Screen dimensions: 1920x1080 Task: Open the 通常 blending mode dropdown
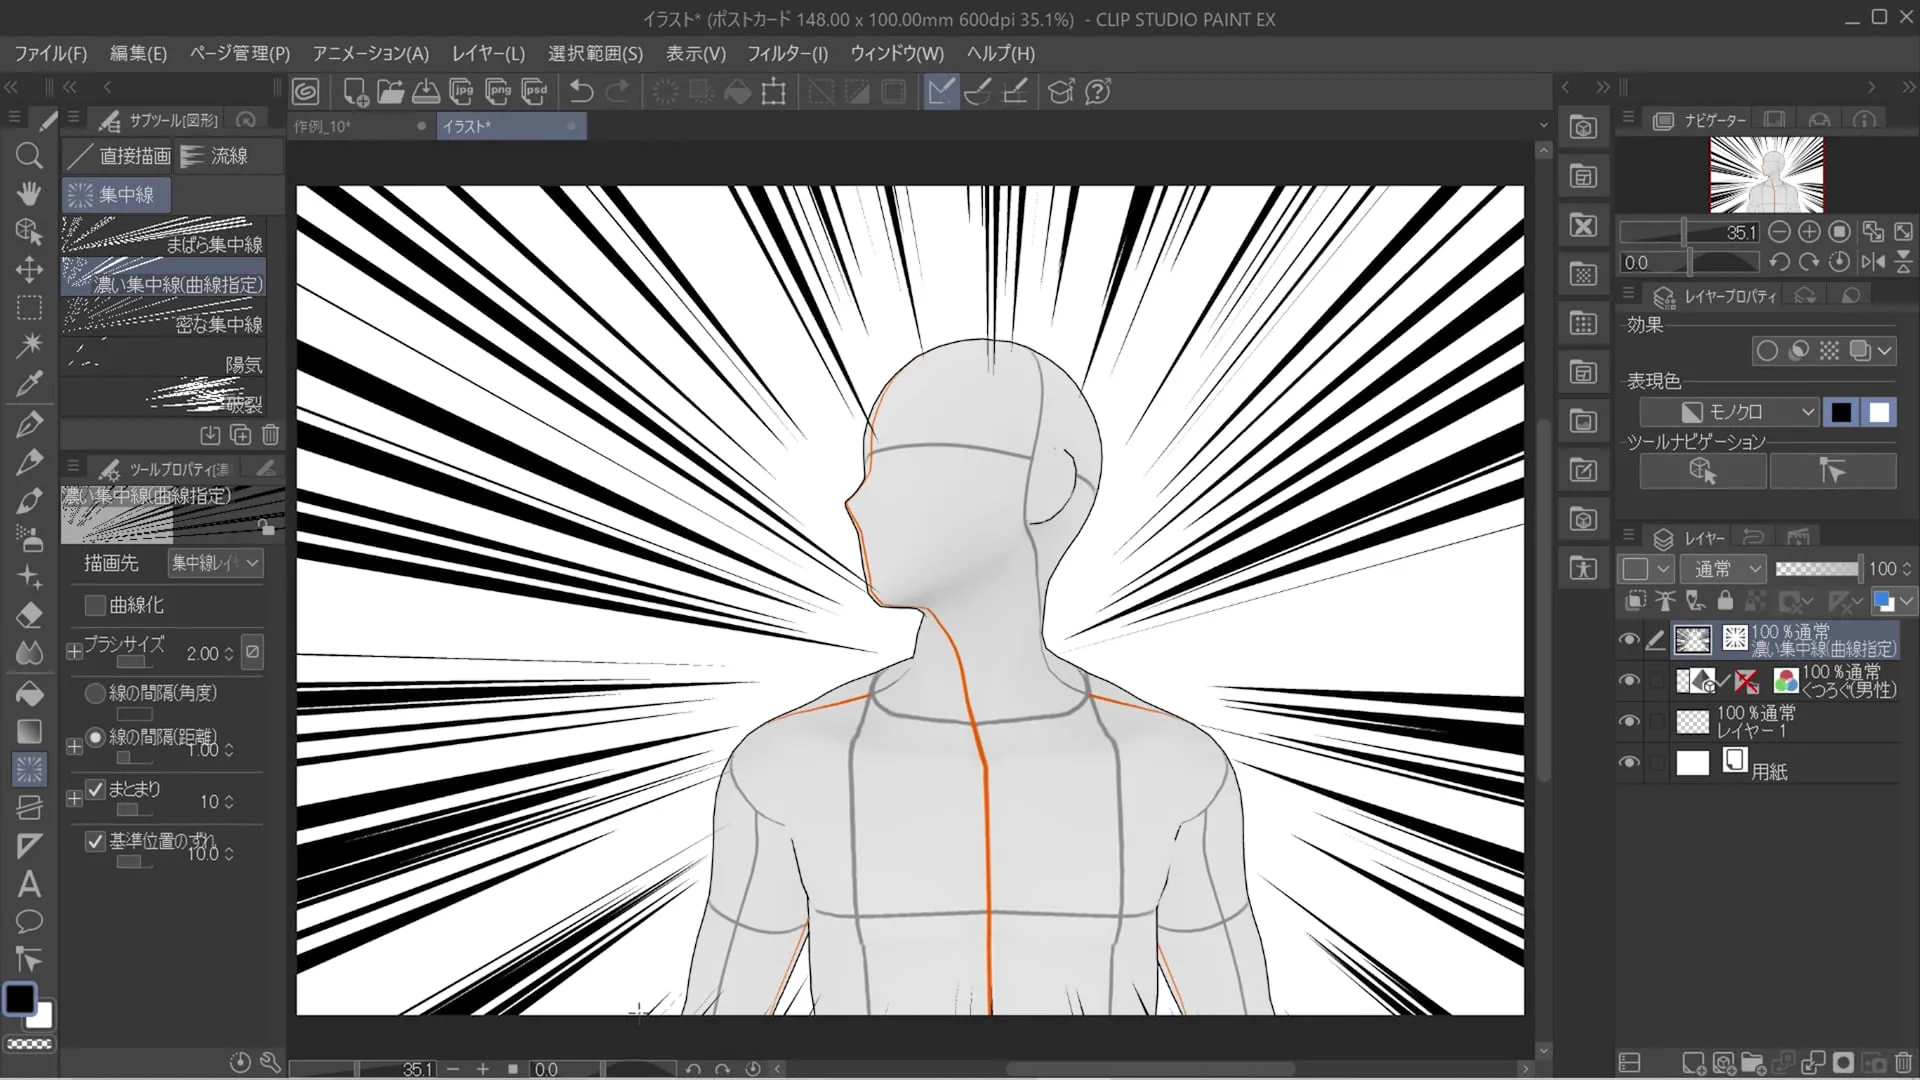[1726, 569]
